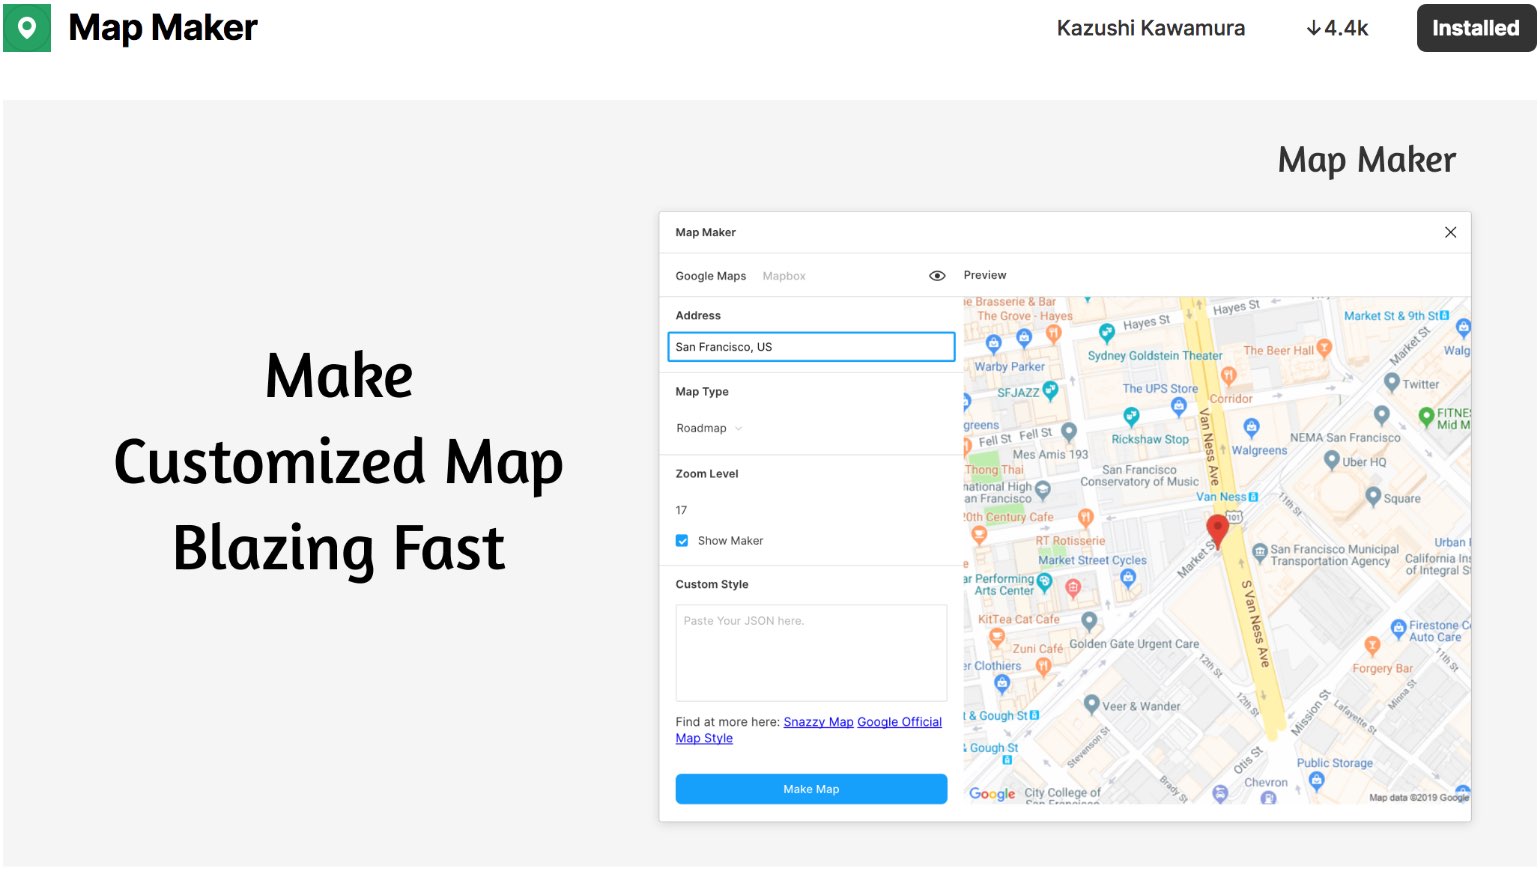Viewport: 1540px width, 880px height.
Task: Click the Zoom Level value 17
Action: [x=681, y=510]
